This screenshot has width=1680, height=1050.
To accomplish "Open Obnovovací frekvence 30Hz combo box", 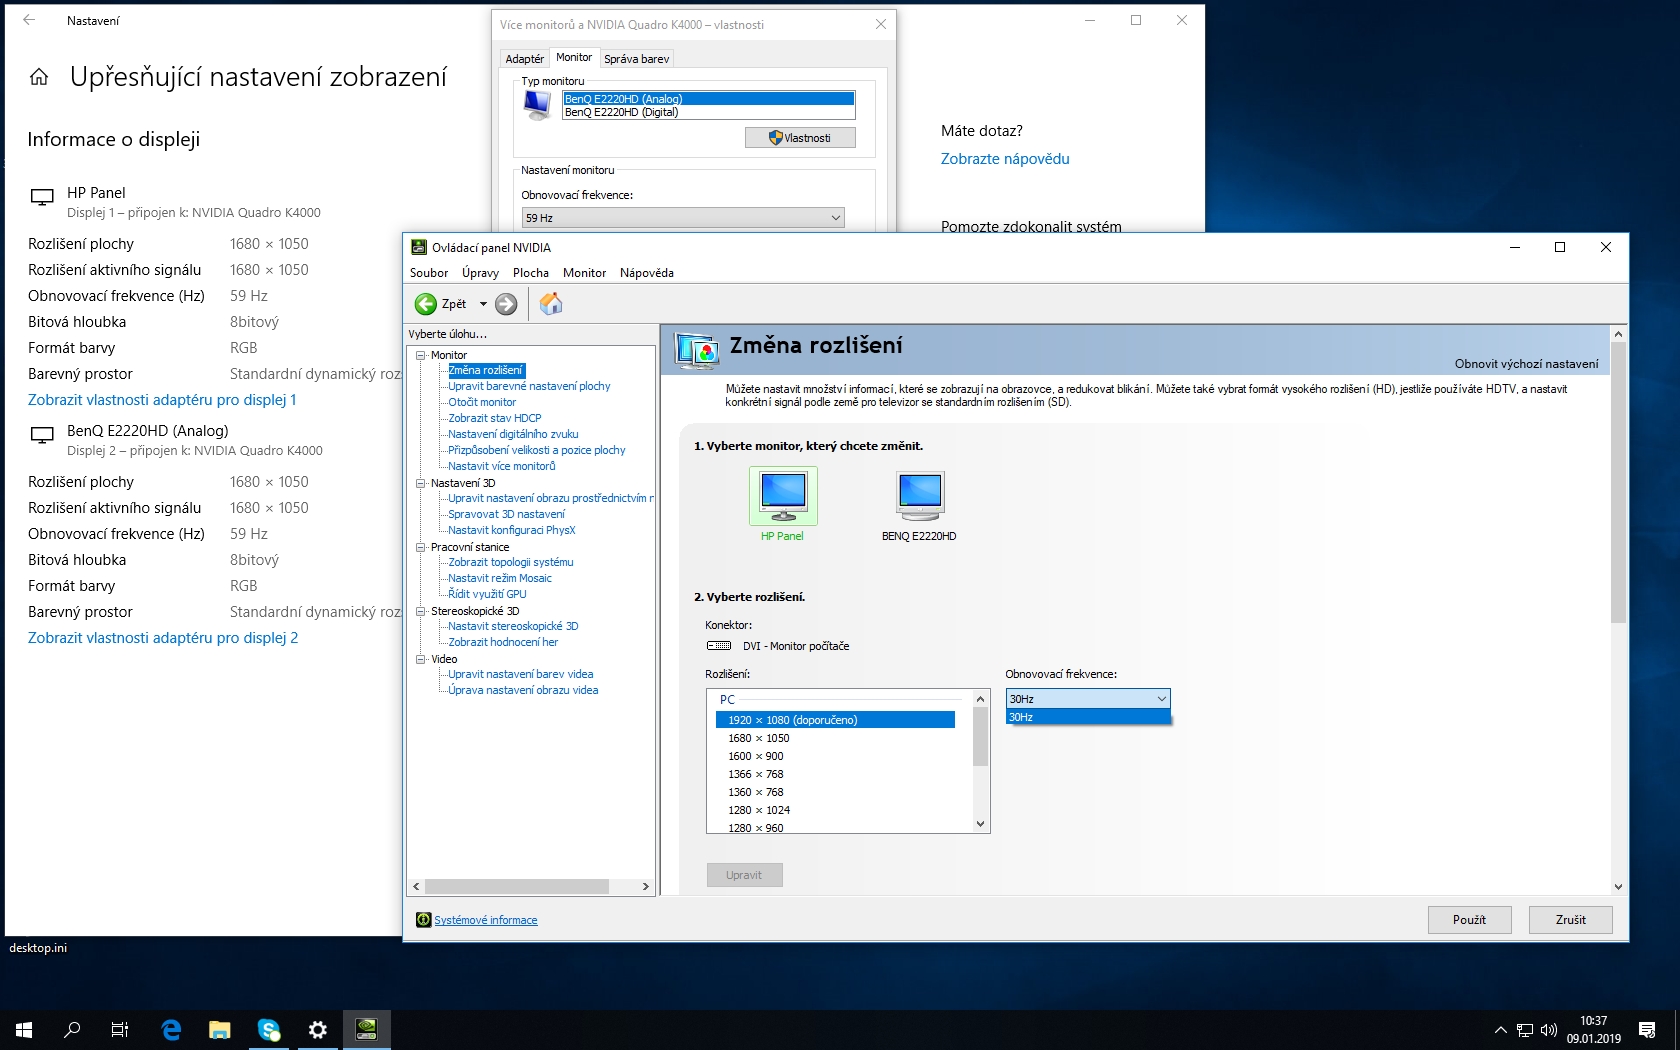I will click(x=1087, y=699).
